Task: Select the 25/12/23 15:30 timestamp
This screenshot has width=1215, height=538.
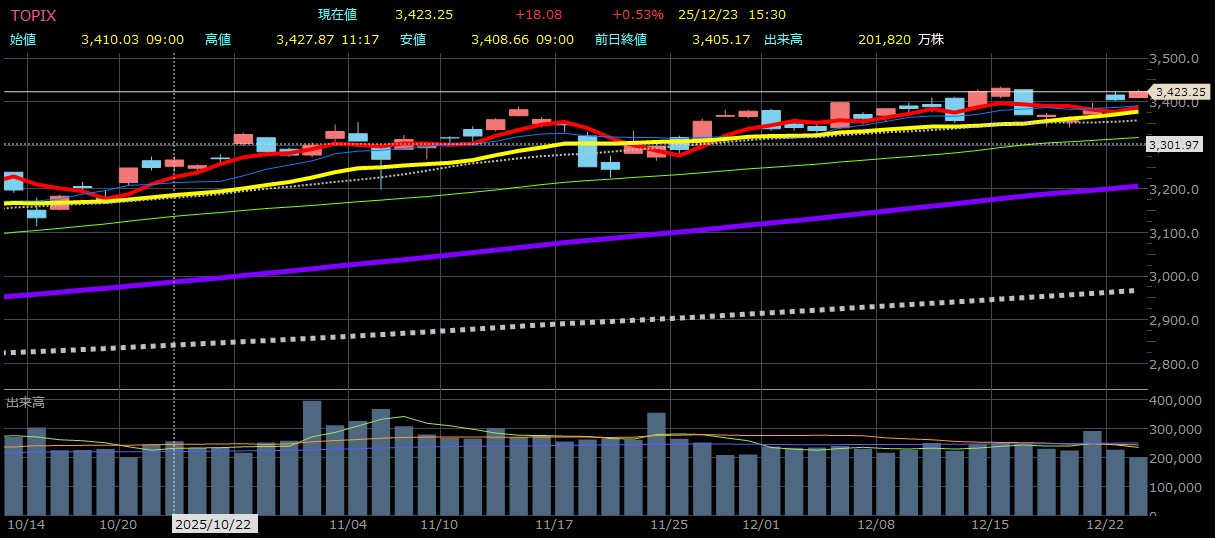Action: [720, 15]
